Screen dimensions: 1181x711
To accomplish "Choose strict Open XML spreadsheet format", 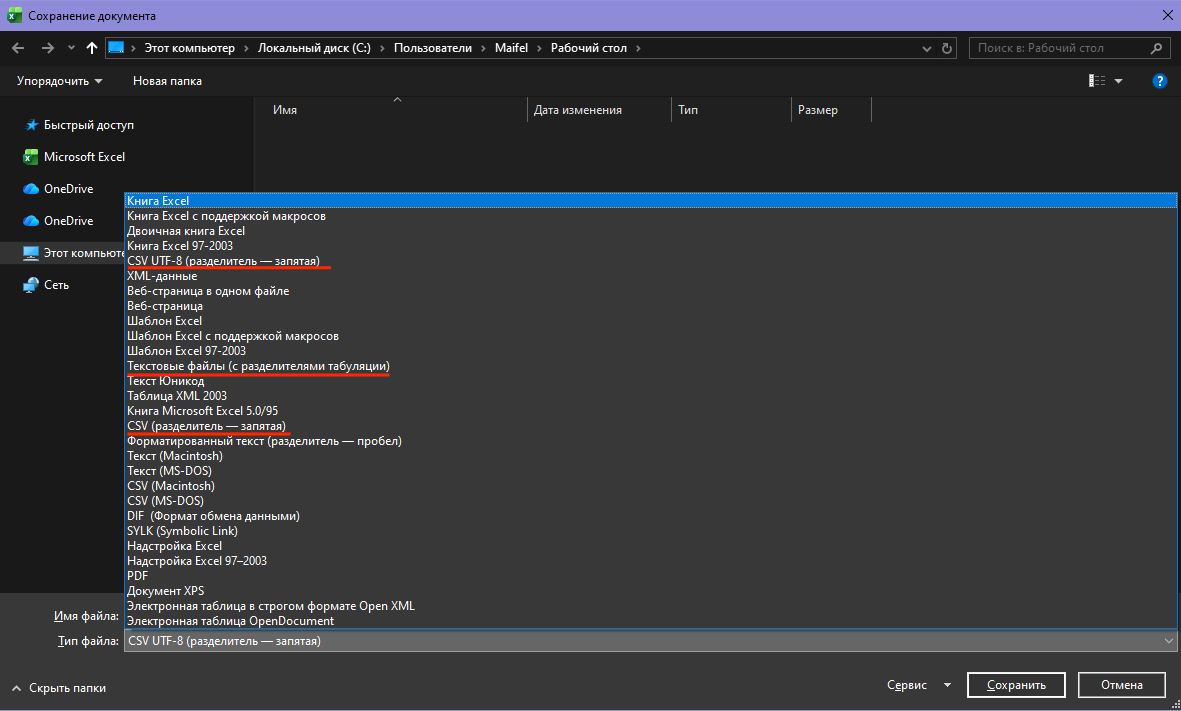I will pos(650,606).
